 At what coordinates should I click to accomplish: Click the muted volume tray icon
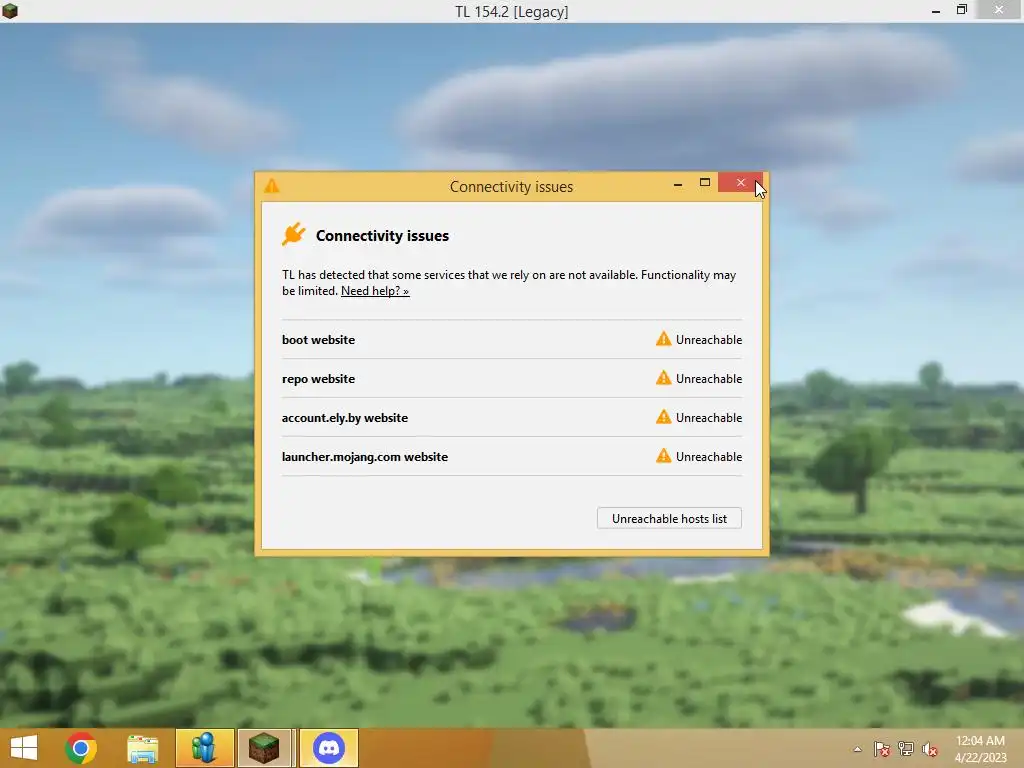(930, 749)
